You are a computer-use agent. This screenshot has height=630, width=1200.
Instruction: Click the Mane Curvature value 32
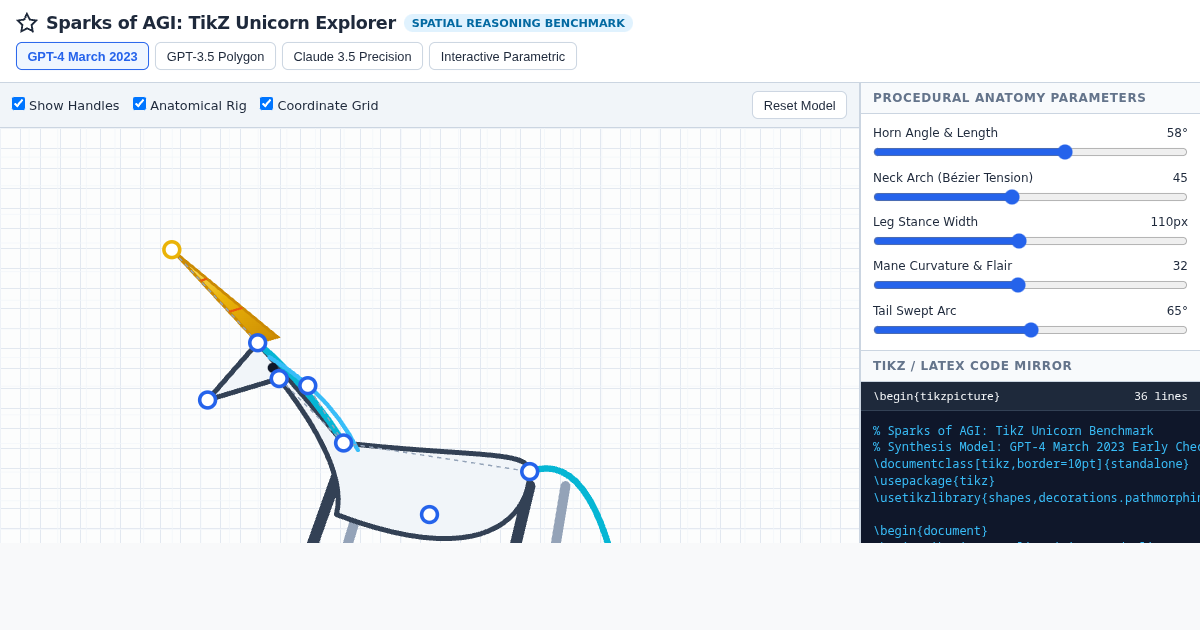[x=1180, y=266]
